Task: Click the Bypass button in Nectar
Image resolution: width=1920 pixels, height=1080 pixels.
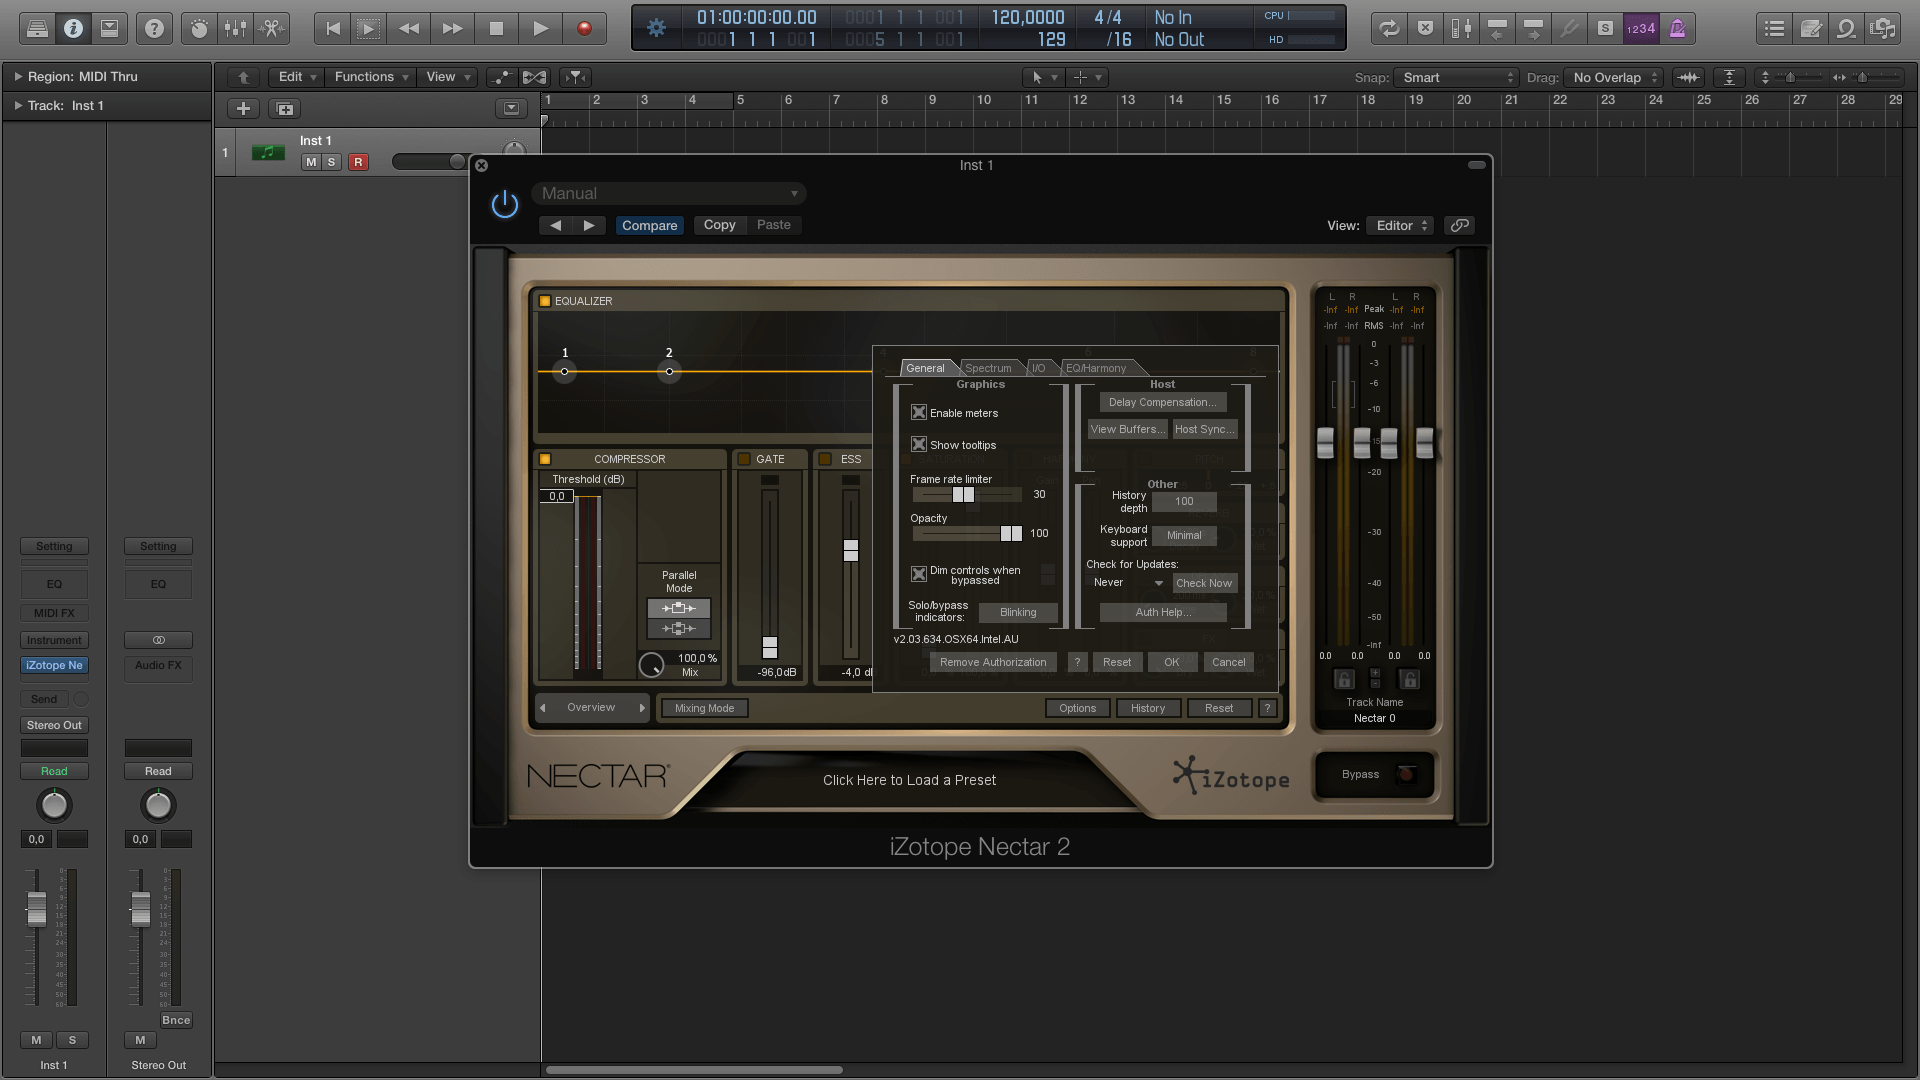Action: point(1377,775)
